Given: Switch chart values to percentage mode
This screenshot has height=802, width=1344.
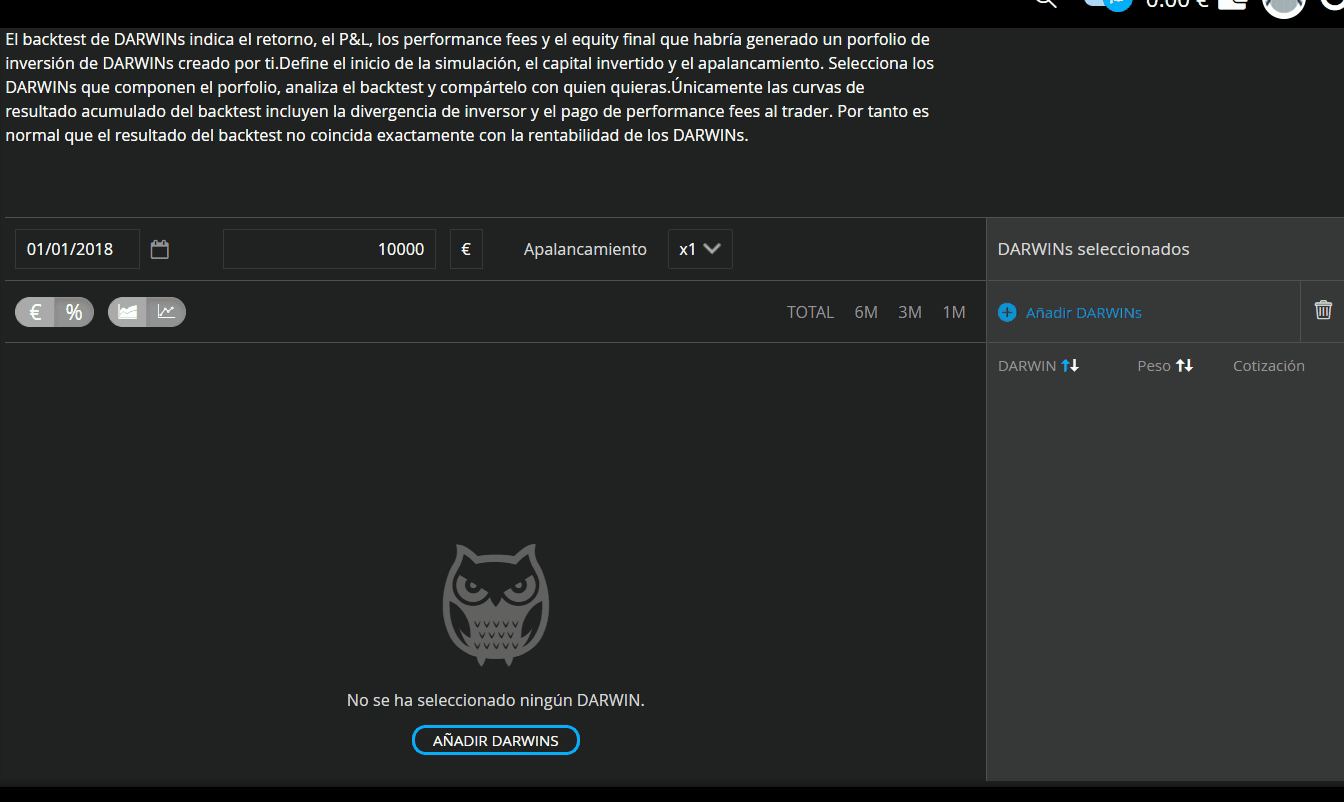Looking at the screenshot, I should pos(74,312).
